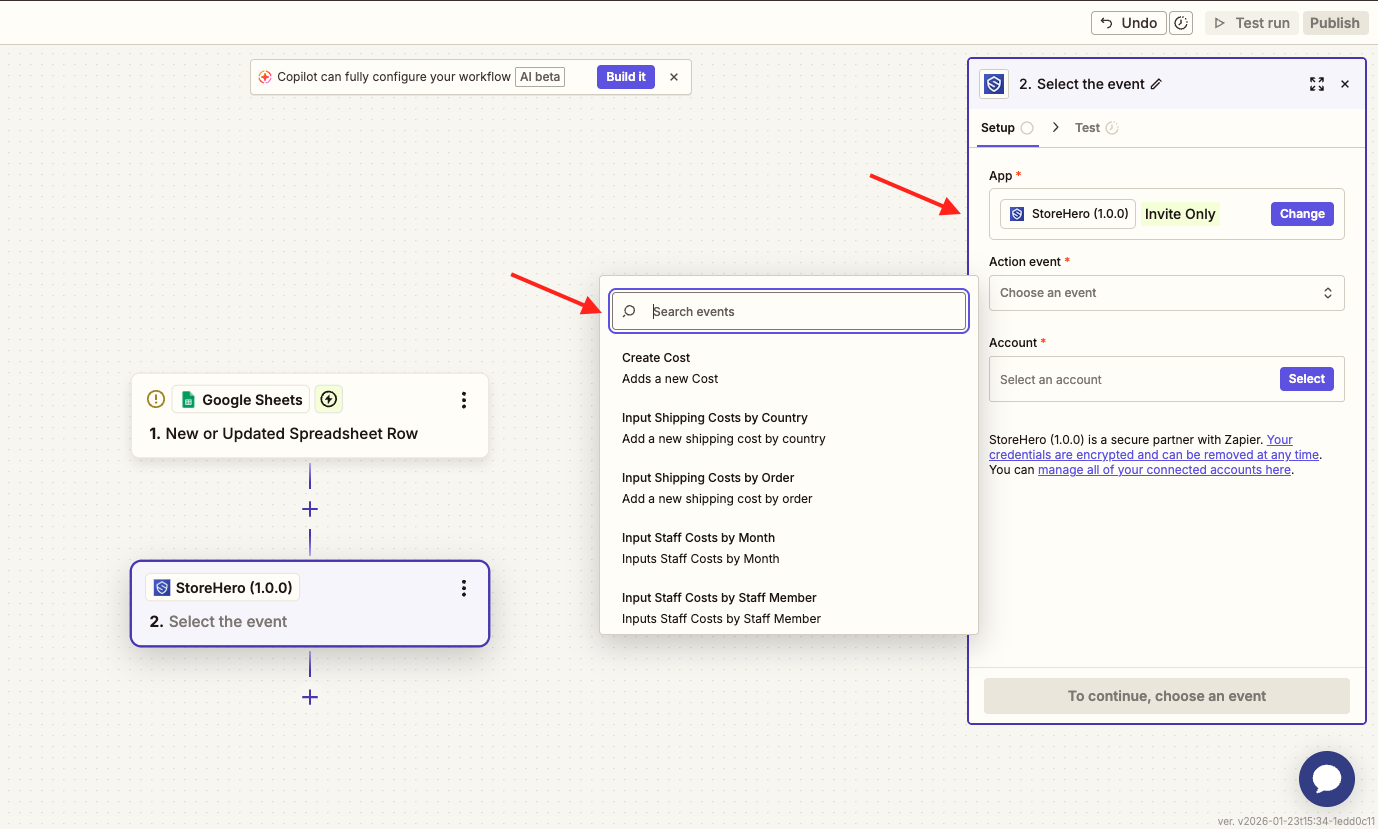
Task: Click the up-down arrows in Action event field
Action: [1328, 293]
